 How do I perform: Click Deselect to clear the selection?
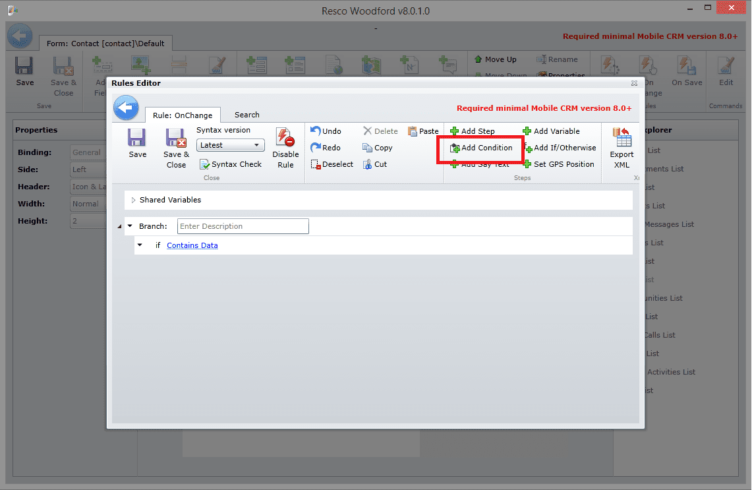[331, 164]
